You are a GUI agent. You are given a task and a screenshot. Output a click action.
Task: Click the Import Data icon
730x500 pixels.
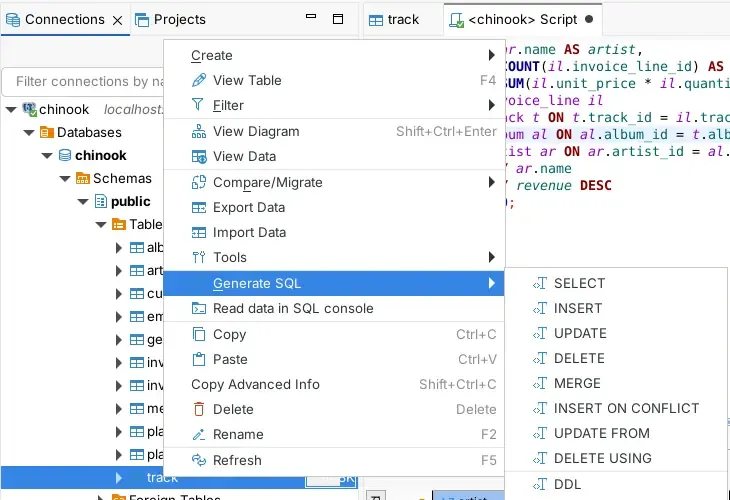[x=199, y=232]
